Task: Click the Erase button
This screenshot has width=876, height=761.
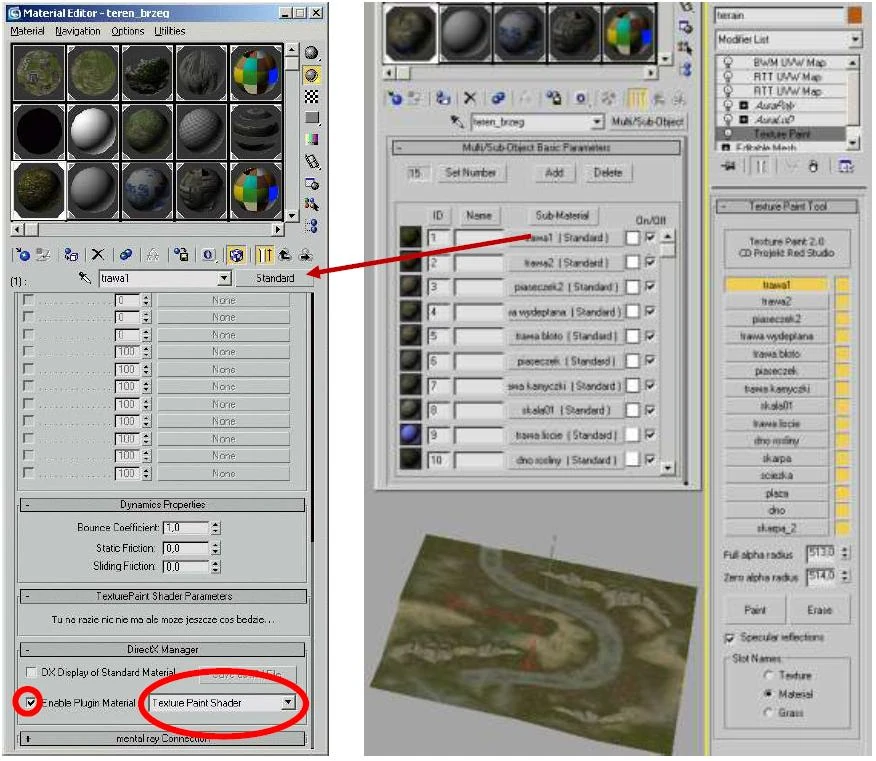Action: (x=819, y=610)
